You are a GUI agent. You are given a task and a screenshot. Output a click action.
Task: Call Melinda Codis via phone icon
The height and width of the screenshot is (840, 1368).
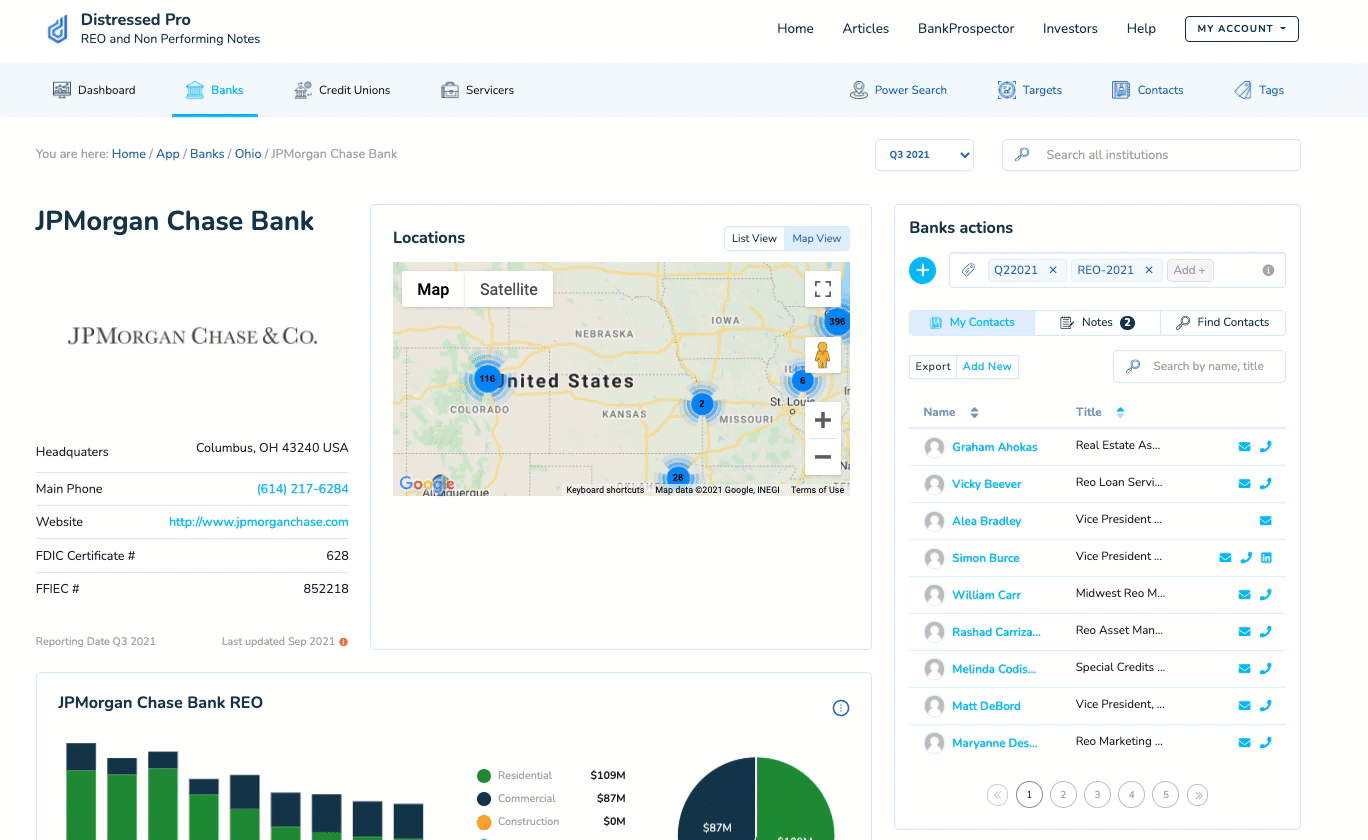pos(1266,669)
